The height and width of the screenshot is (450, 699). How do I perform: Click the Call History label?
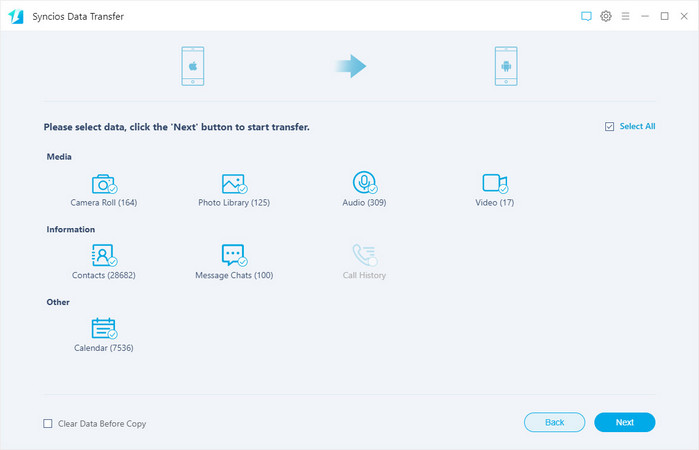(x=364, y=275)
